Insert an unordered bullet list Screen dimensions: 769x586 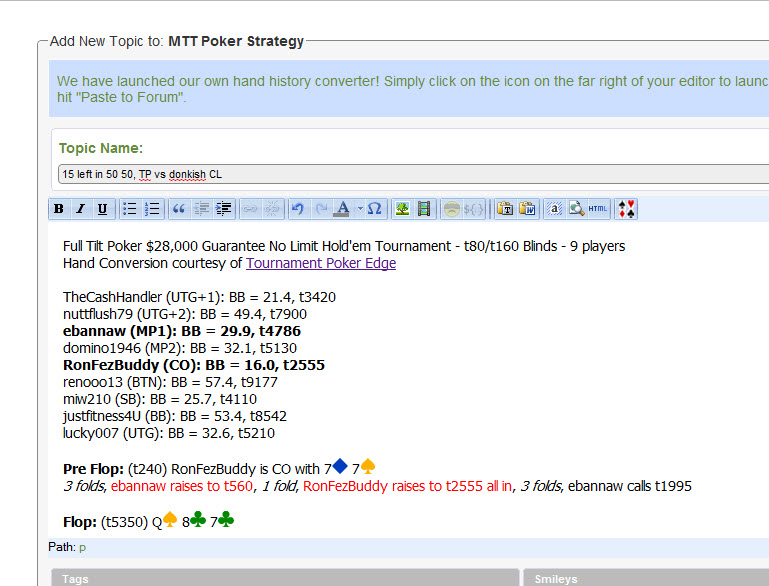click(x=129, y=209)
